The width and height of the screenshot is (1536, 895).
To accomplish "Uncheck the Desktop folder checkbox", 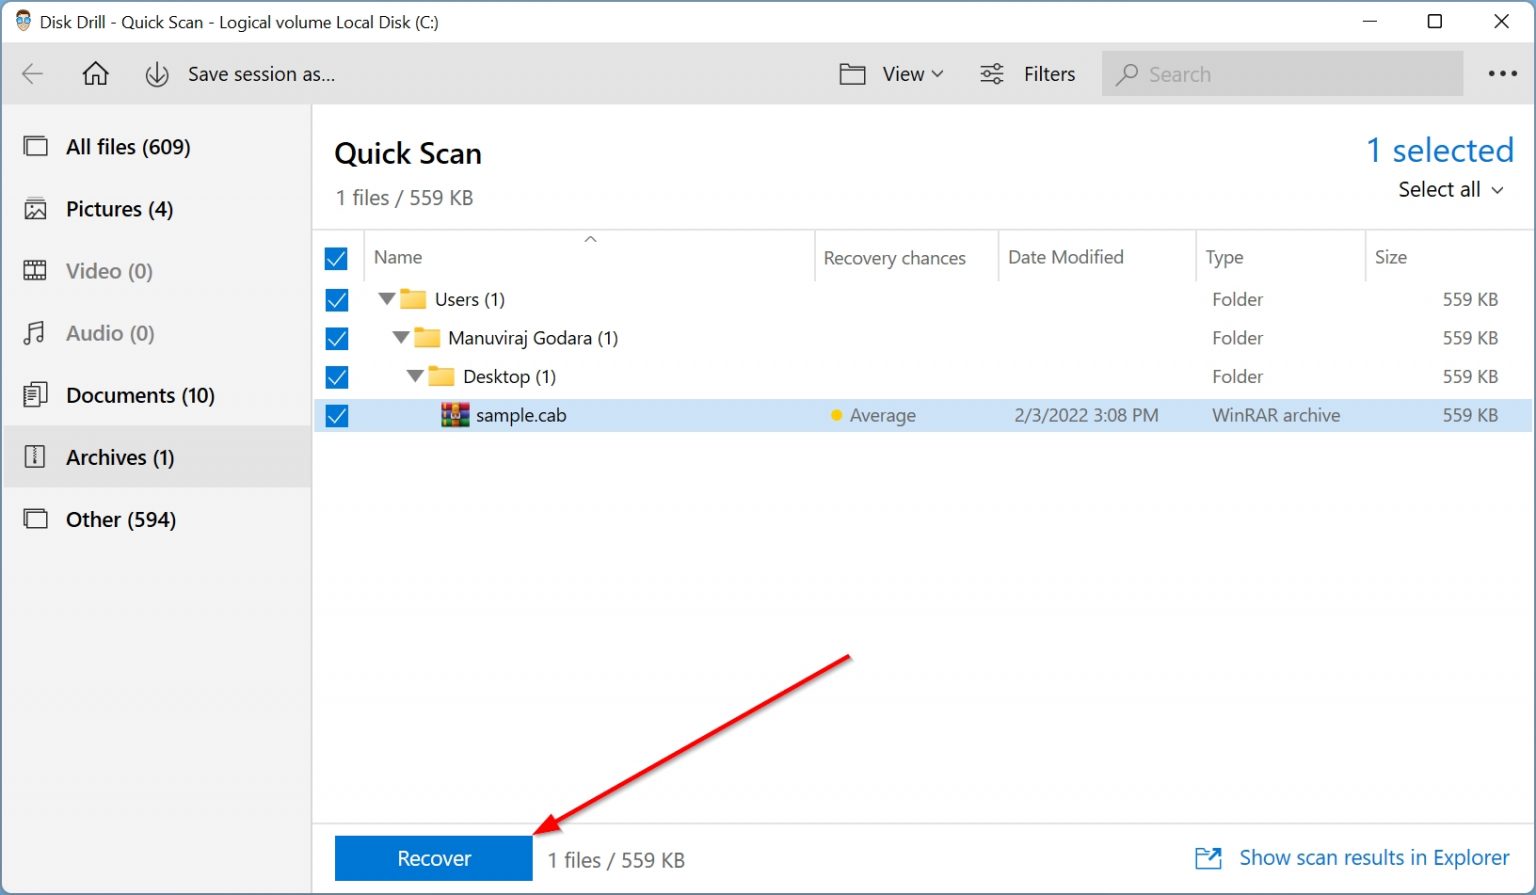I will coord(337,377).
